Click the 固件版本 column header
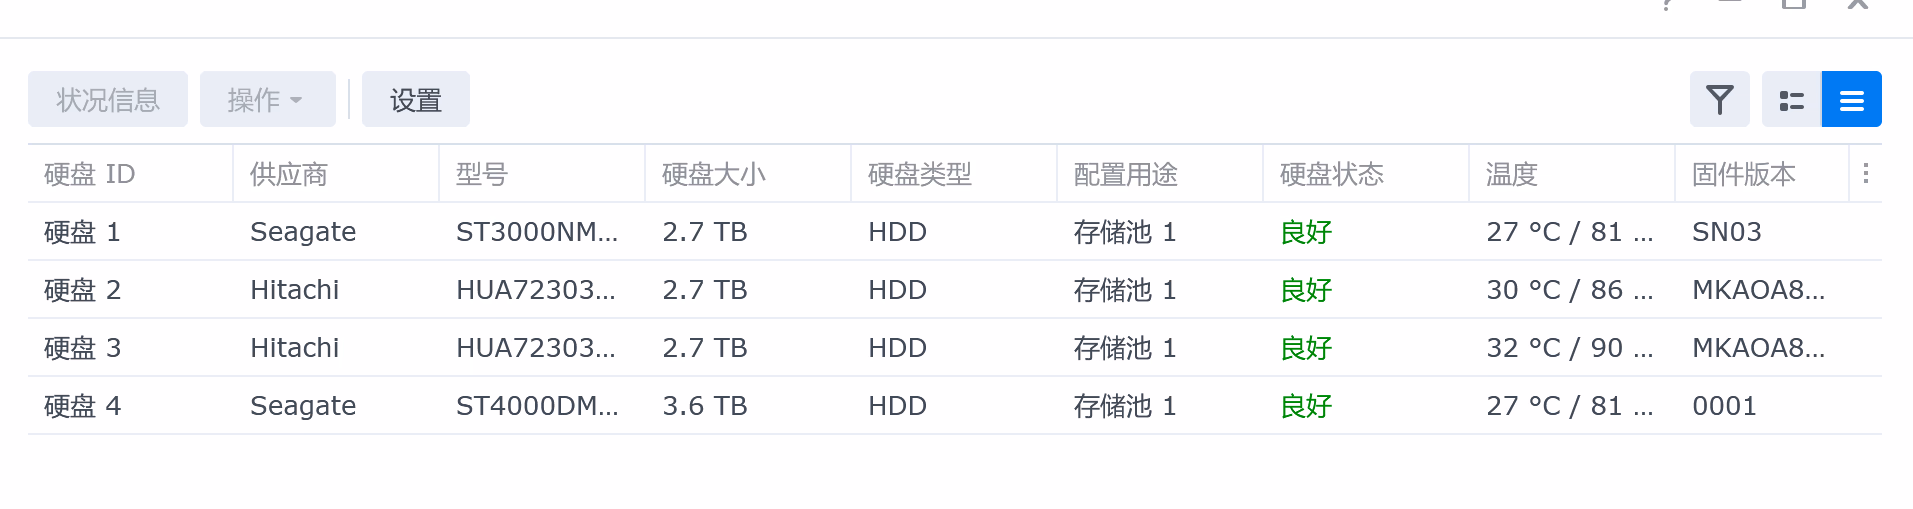 [x=1762, y=174]
